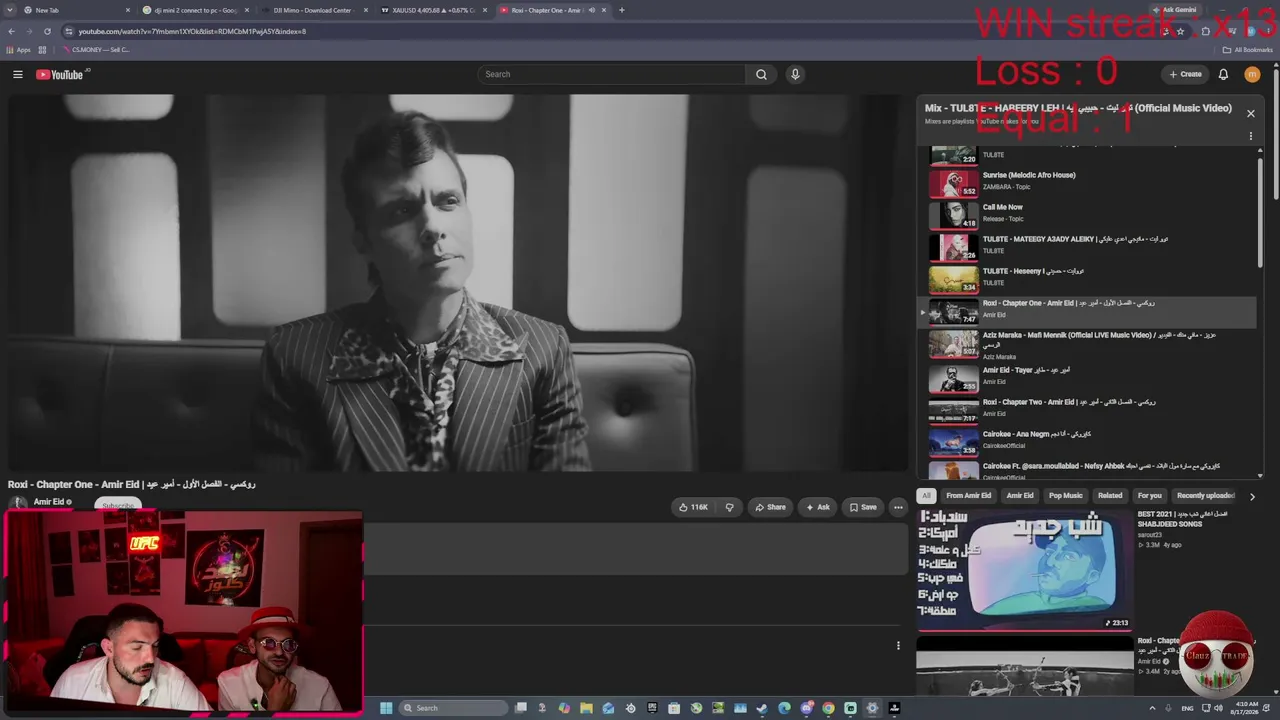Screen dimensions: 1280x720
Task: Open Google Chrome from the taskbar
Action: (x=828, y=708)
